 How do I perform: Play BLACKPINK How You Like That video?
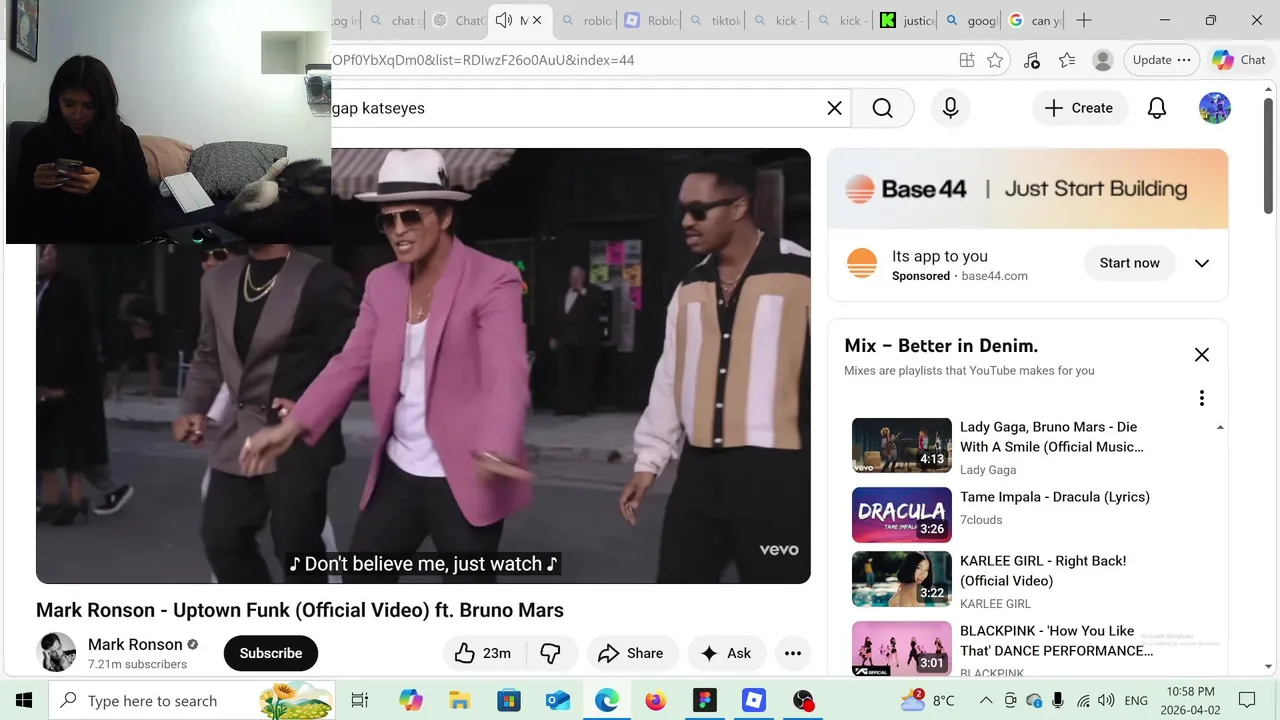[x=902, y=648]
